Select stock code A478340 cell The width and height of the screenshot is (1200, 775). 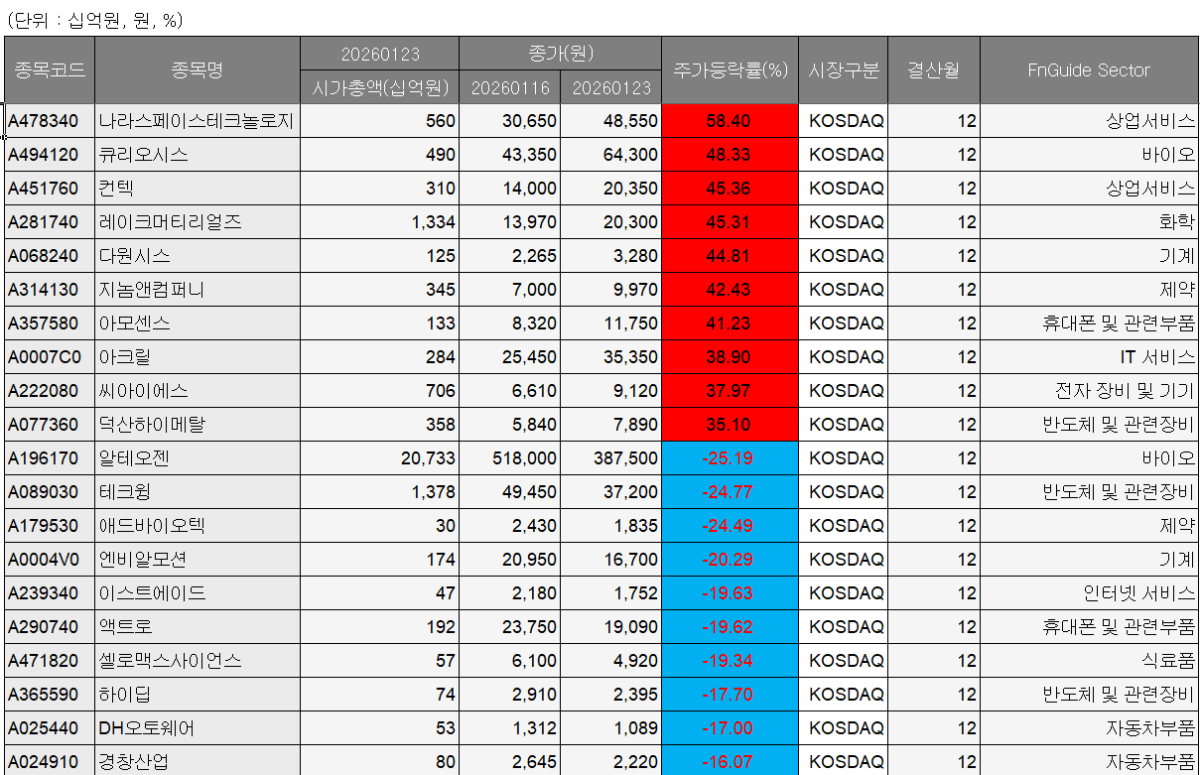coord(50,121)
